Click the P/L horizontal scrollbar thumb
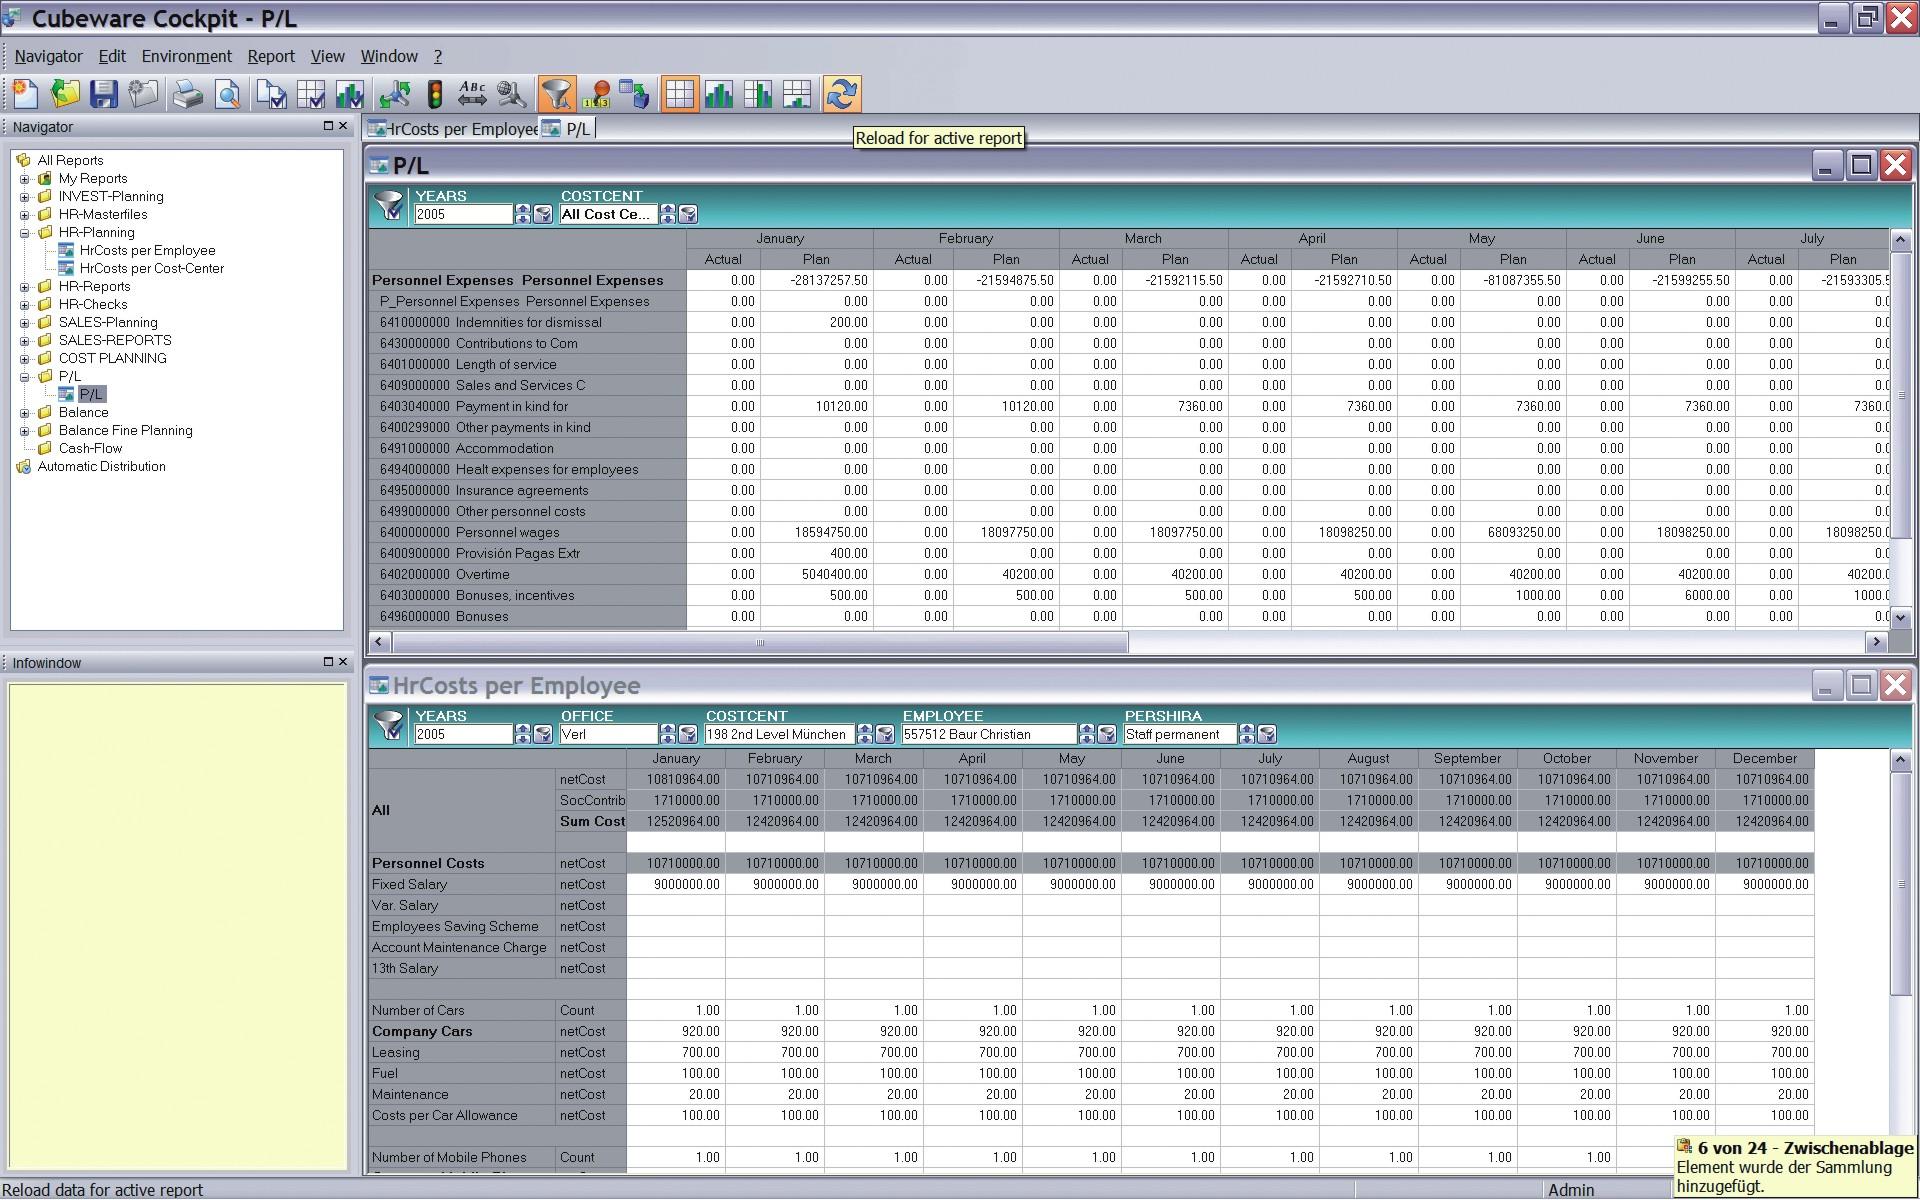The image size is (1920, 1200). (760, 642)
